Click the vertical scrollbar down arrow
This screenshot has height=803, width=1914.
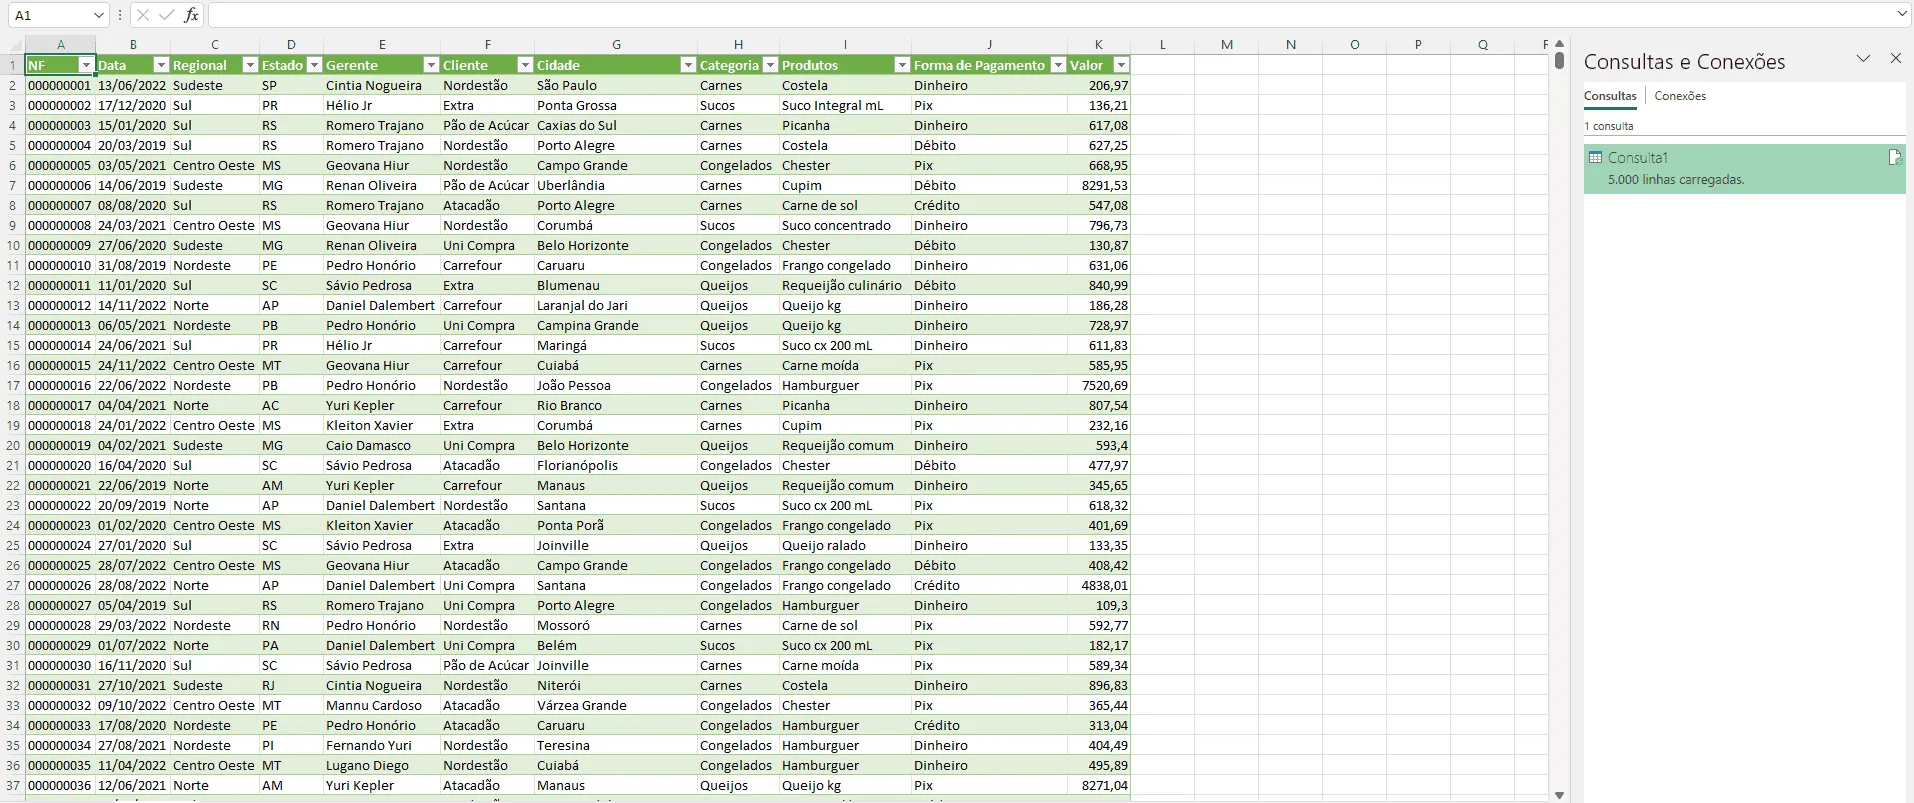coord(1559,795)
